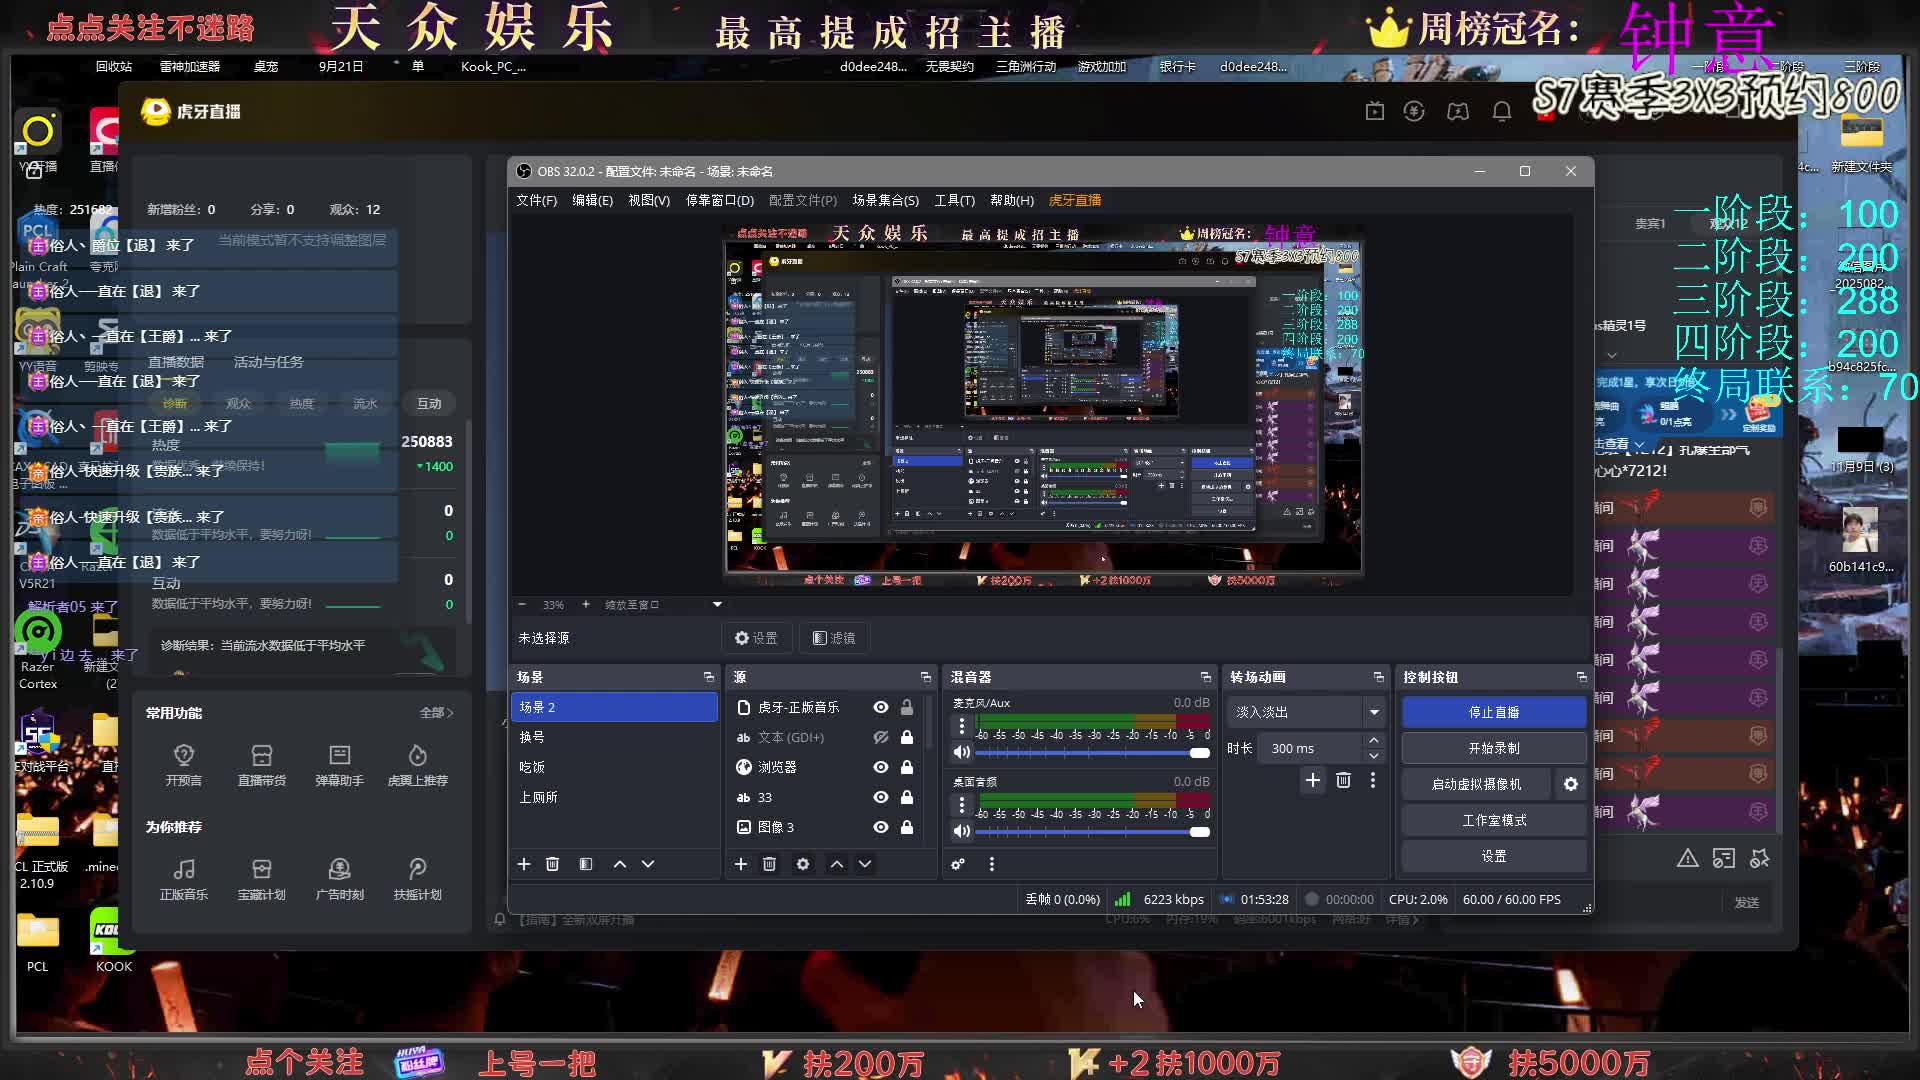Add a new scene with plus icon
1920x1080 pixels.
pyautogui.click(x=523, y=864)
